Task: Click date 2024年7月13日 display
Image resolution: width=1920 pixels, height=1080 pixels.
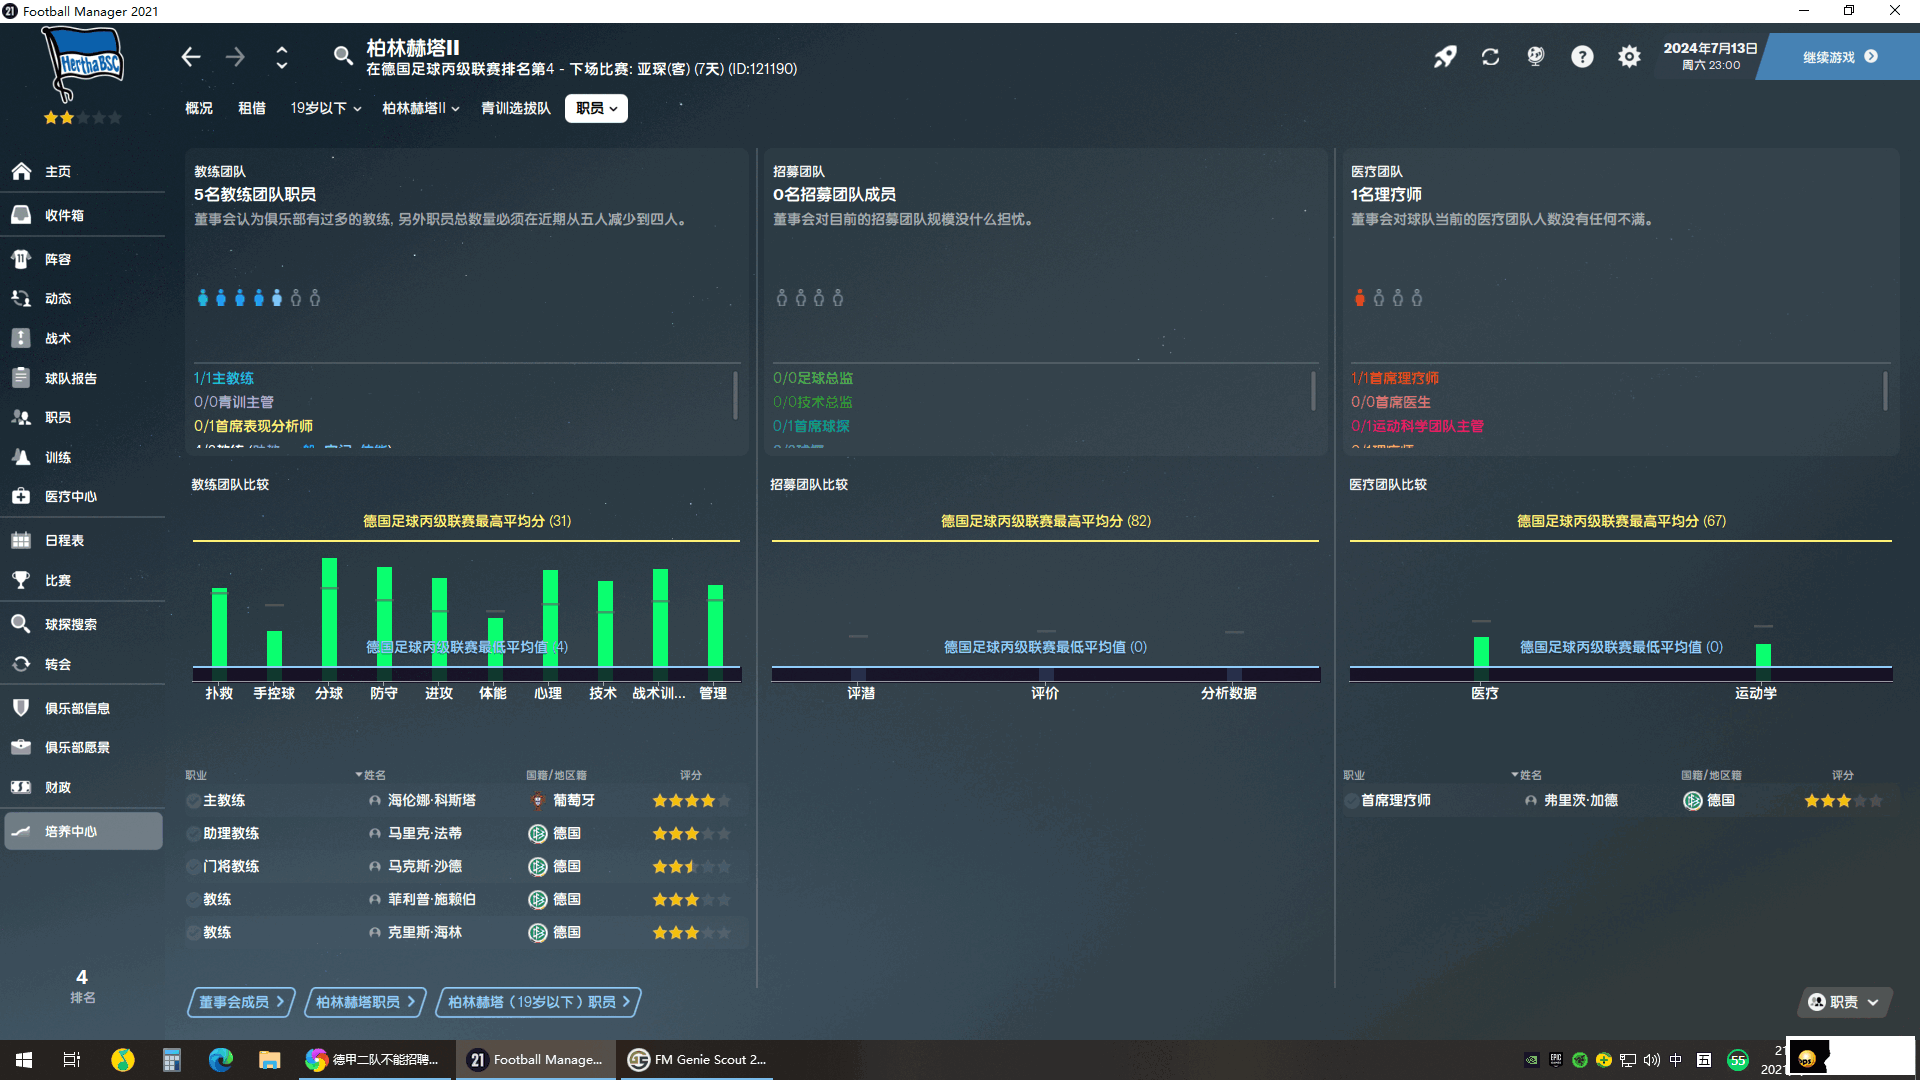Action: pos(1710,49)
